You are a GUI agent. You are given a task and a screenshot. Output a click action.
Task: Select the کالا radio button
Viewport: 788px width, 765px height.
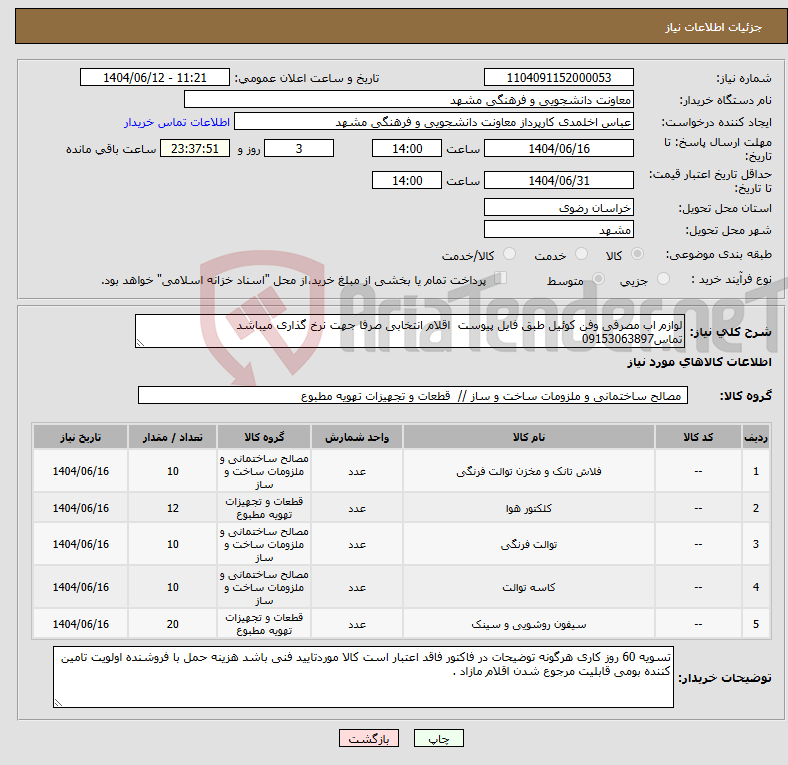tap(637, 254)
